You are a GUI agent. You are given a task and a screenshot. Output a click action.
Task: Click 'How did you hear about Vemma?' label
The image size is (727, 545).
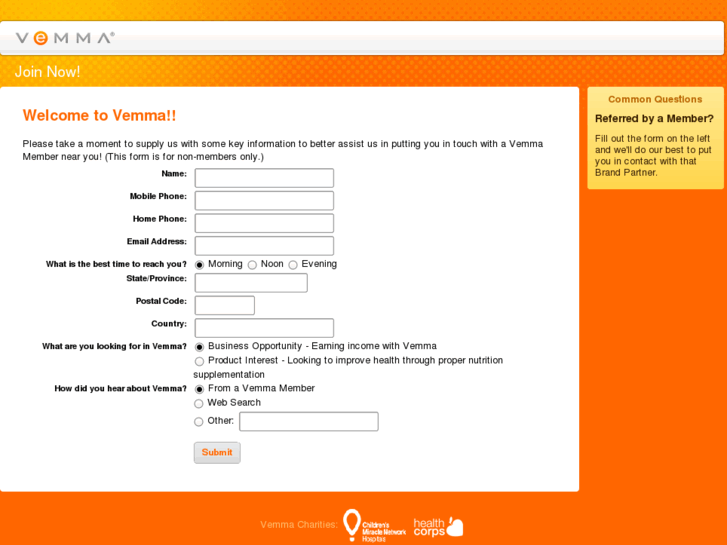(121, 388)
